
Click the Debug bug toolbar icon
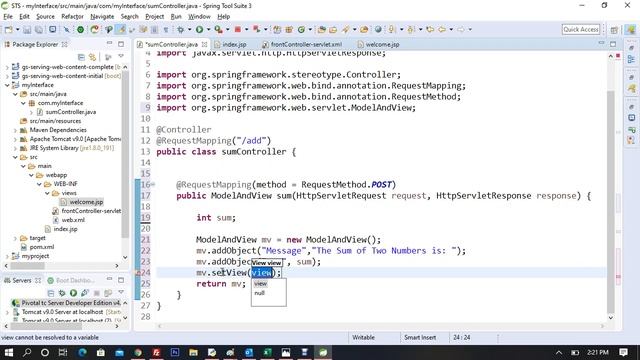[x=180, y=29]
